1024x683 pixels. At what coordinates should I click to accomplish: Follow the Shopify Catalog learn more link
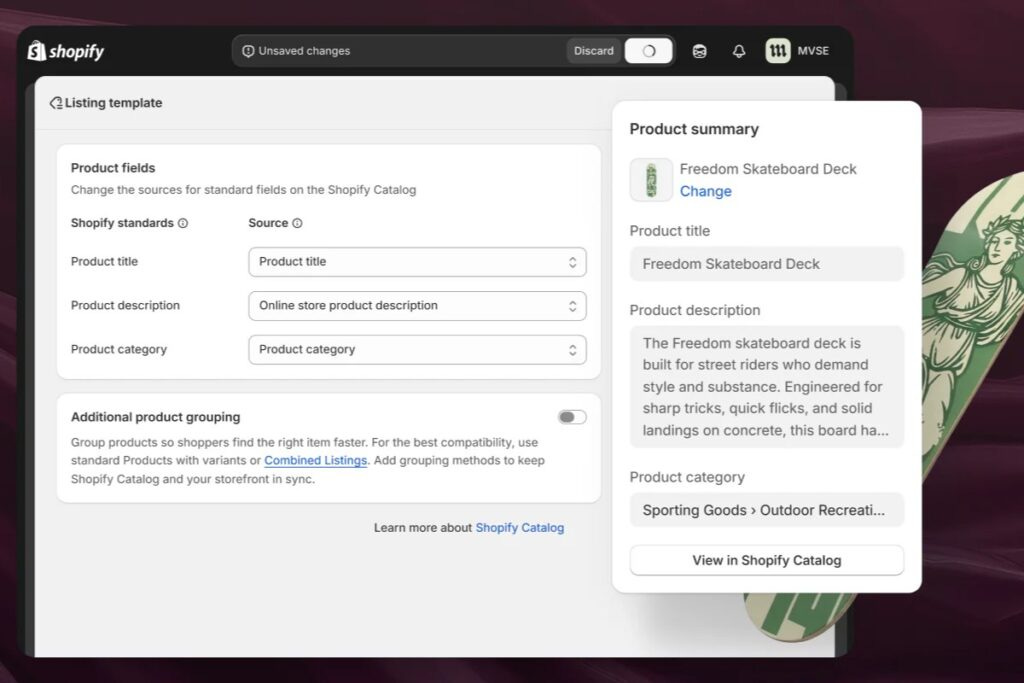(x=520, y=528)
